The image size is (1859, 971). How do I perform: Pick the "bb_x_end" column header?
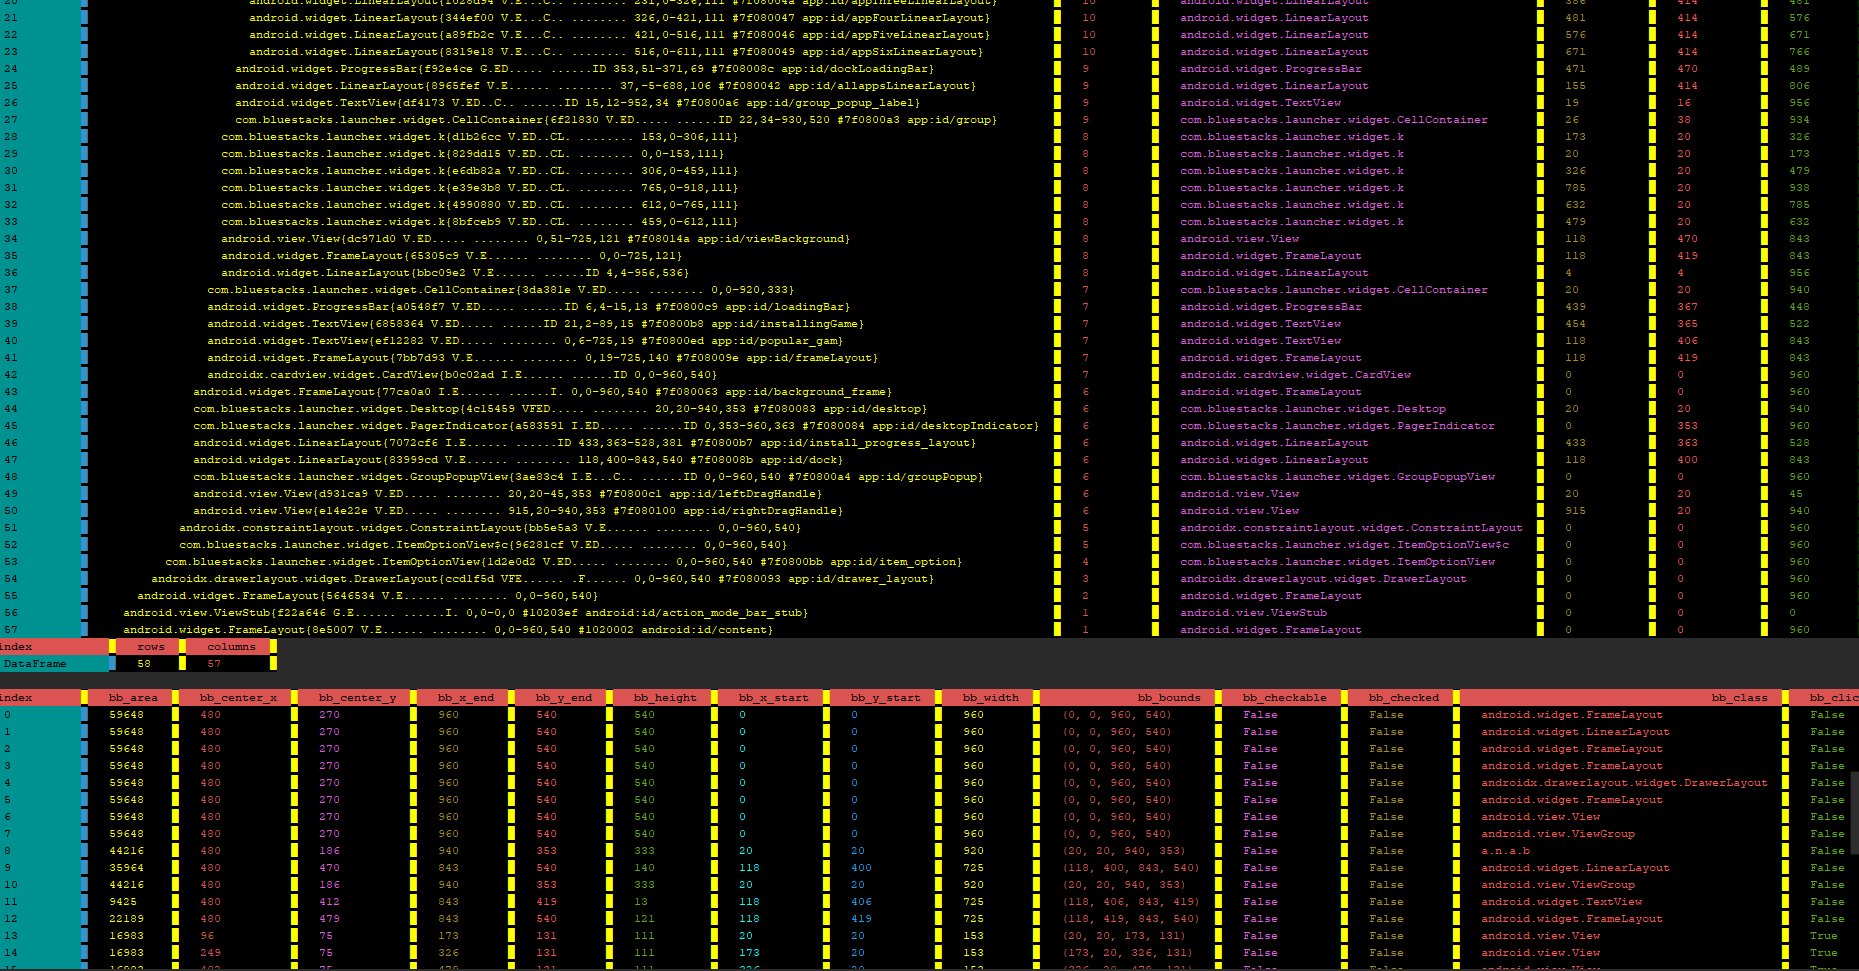click(466, 697)
